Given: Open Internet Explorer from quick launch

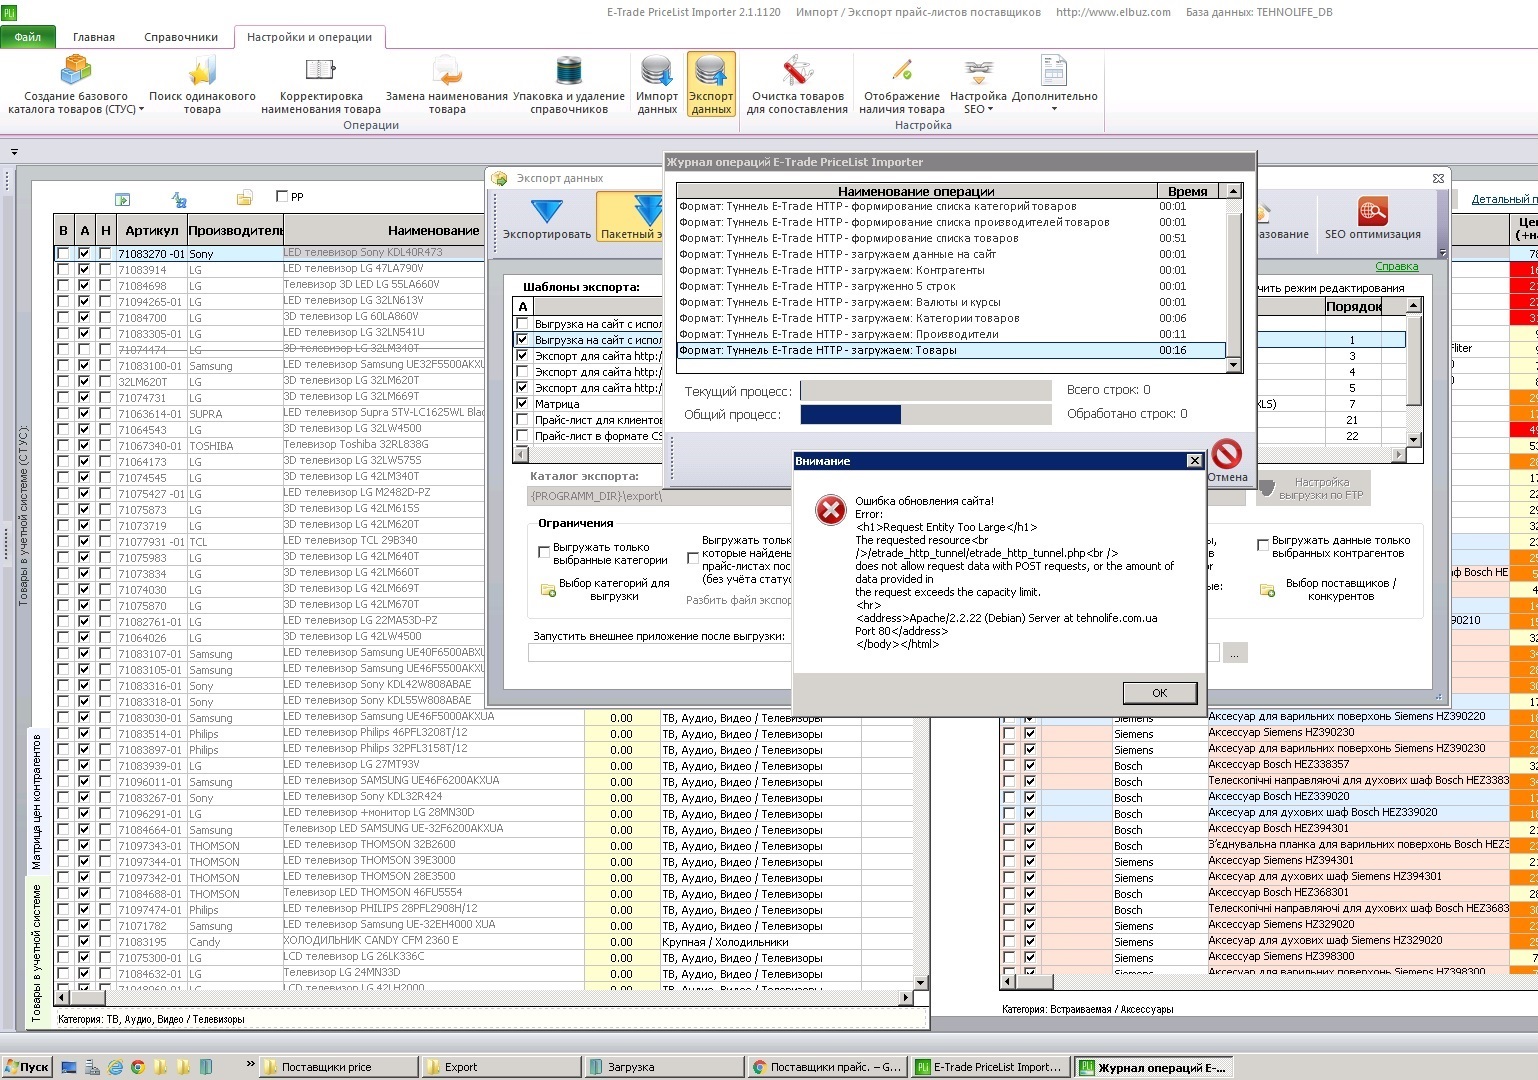Looking at the screenshot, I should tap(115, 1067).
